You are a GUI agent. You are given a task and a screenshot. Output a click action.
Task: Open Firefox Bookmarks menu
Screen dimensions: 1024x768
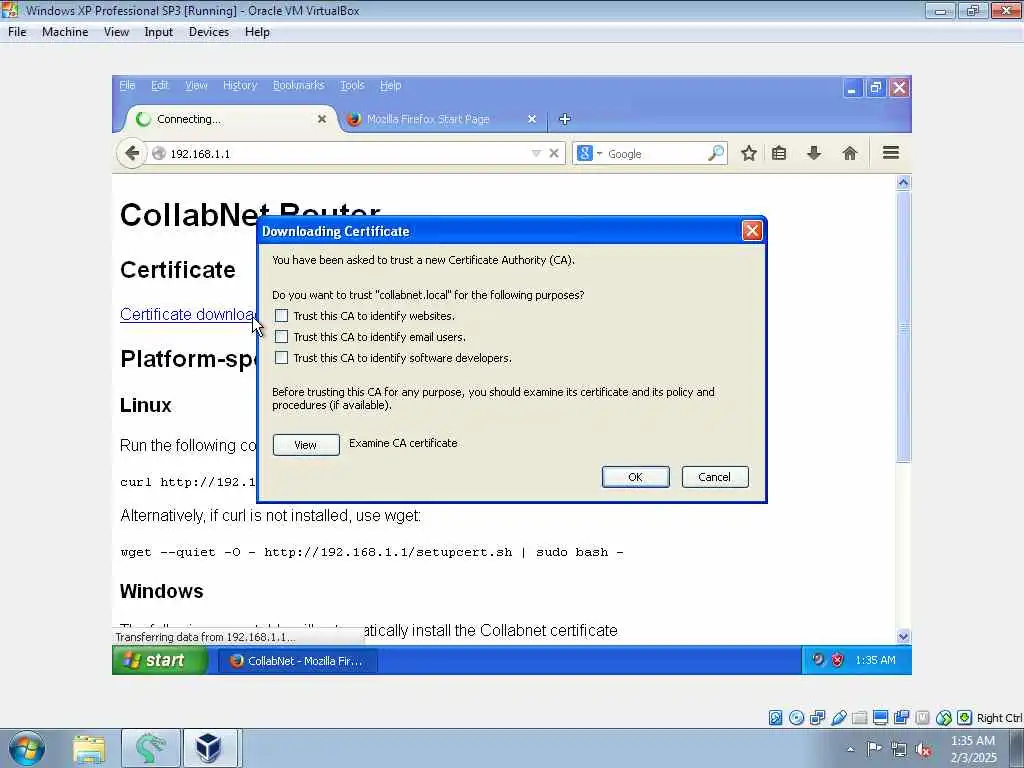coord(298,86)
